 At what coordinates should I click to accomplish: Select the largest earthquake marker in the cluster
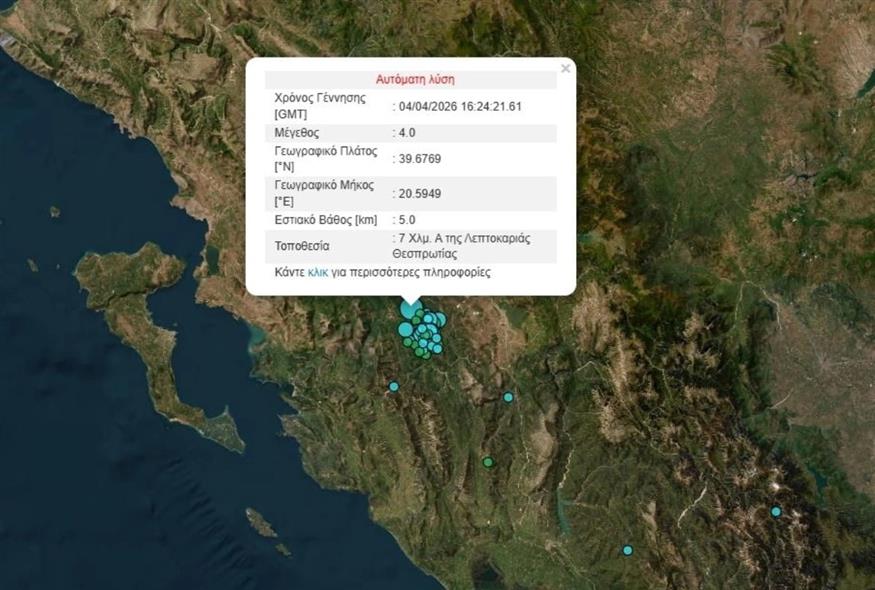point(410,308)
